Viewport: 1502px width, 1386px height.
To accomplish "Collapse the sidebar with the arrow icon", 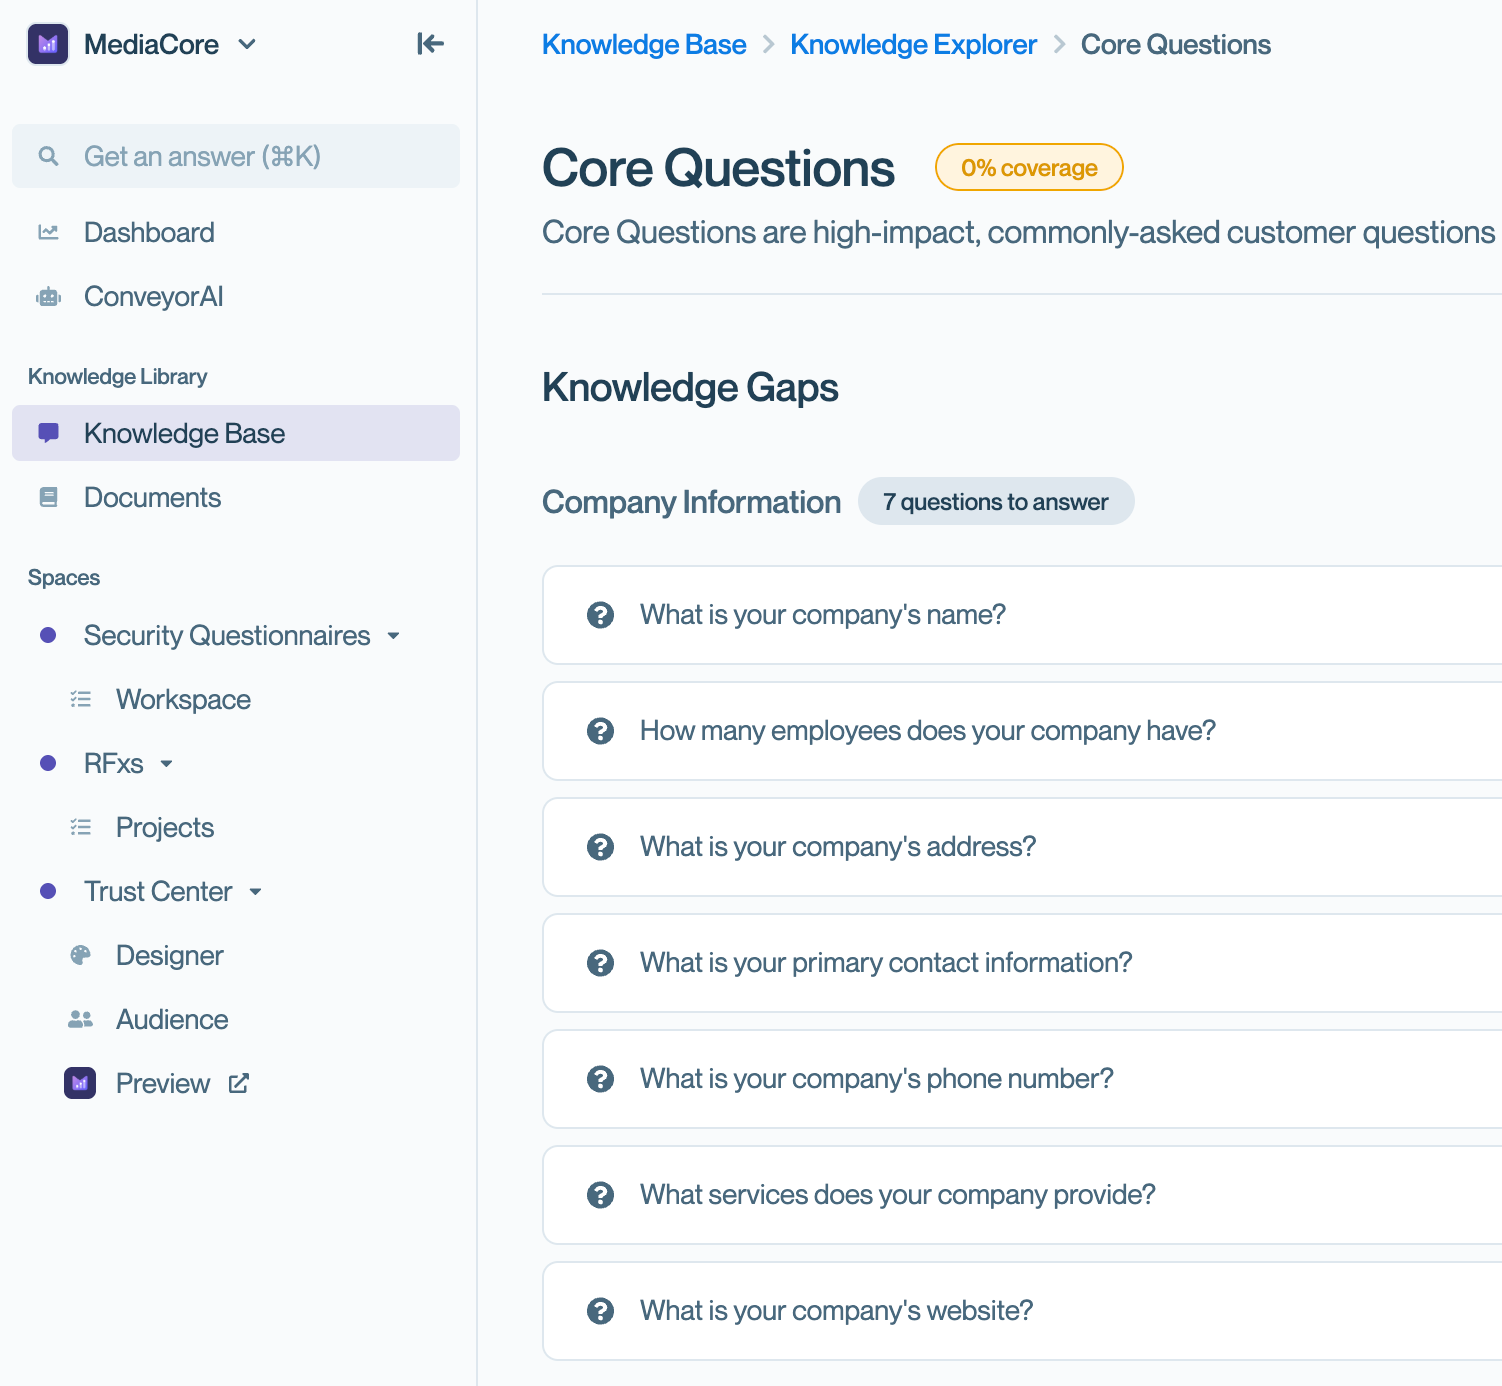I will (430, 44).
